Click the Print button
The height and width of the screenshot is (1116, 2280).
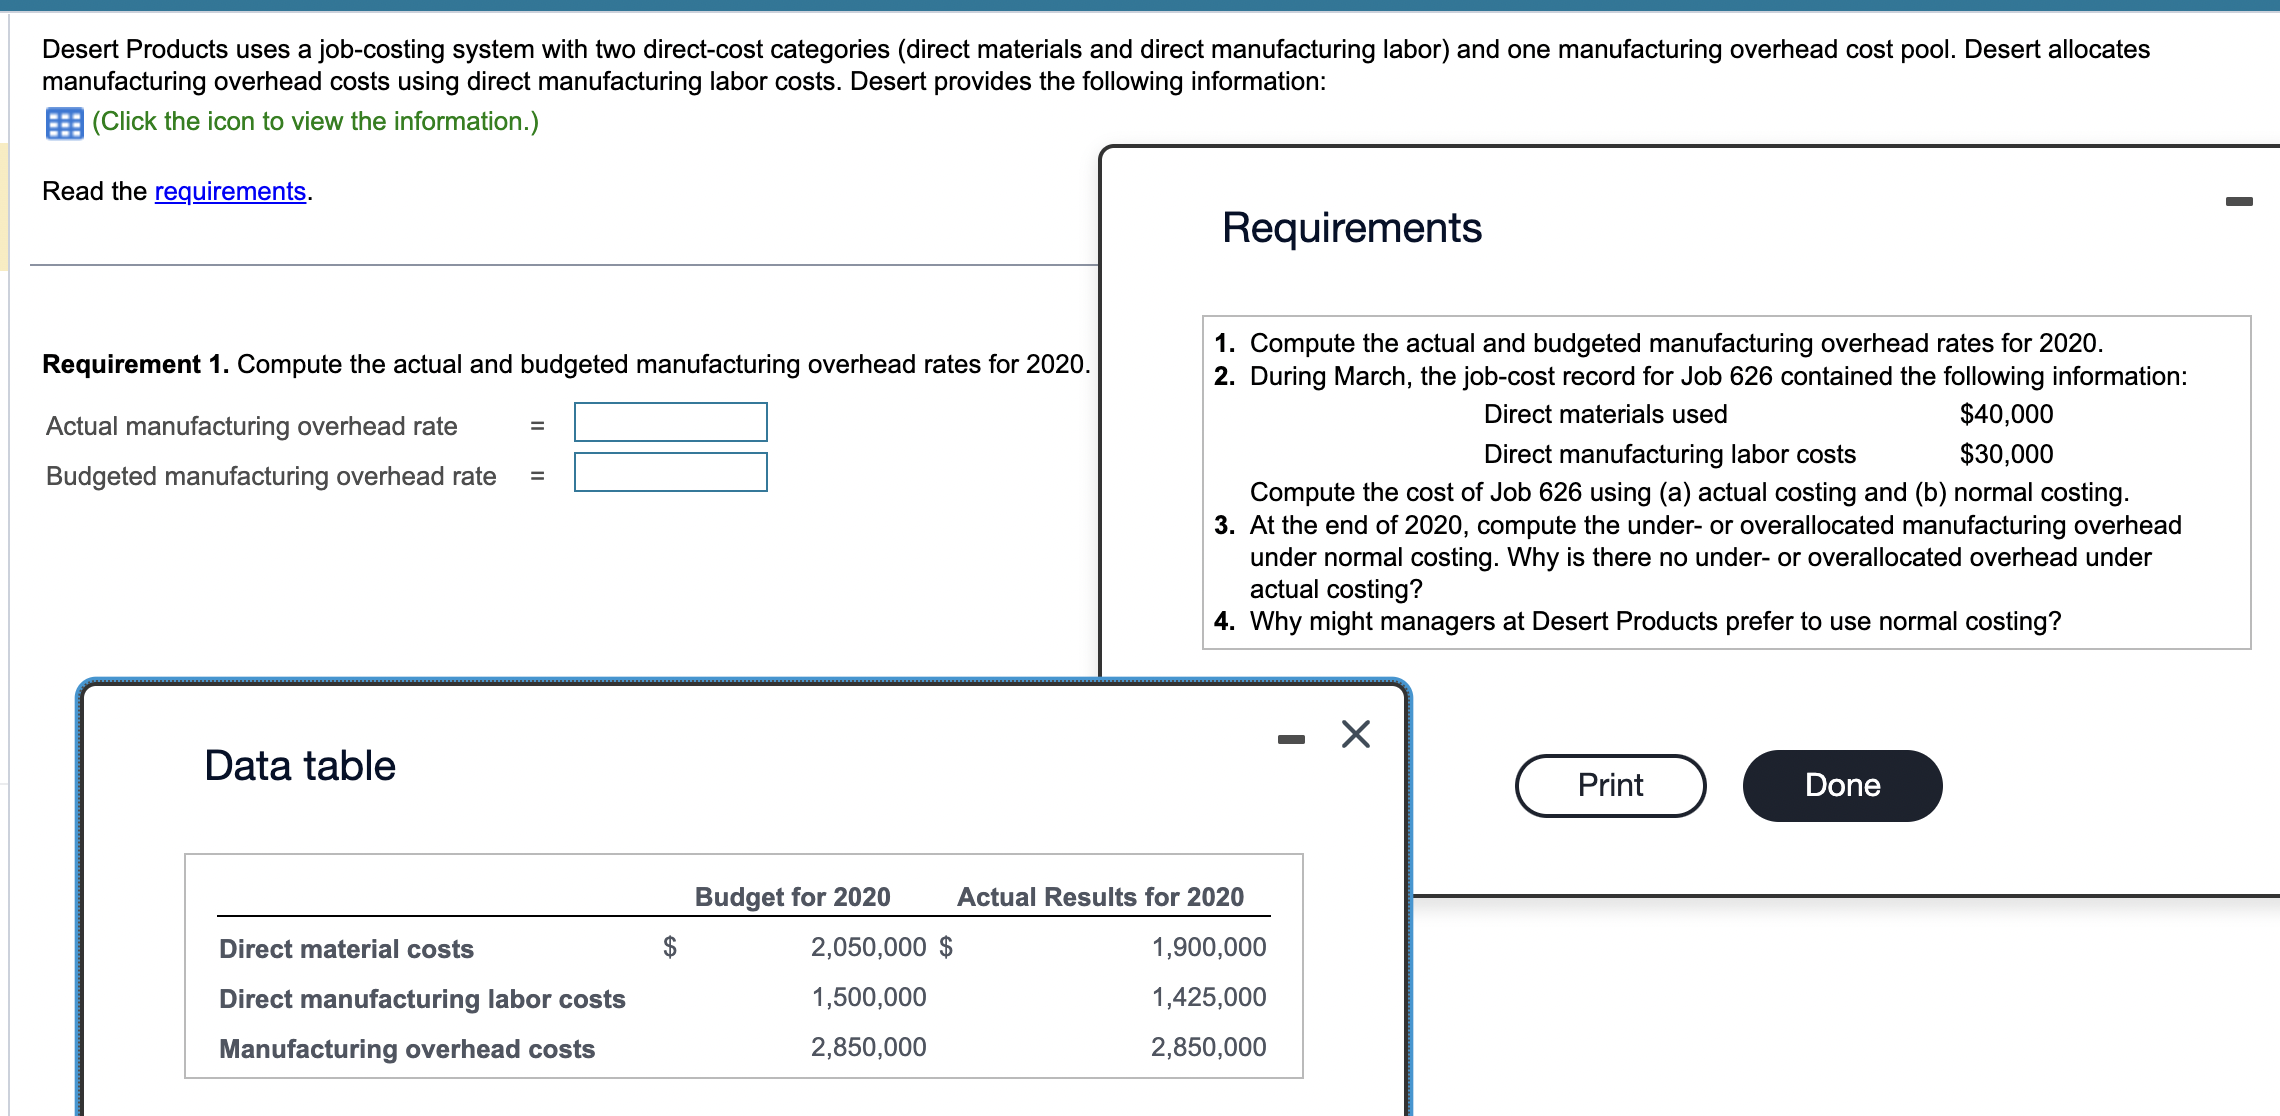[1610, 785]
